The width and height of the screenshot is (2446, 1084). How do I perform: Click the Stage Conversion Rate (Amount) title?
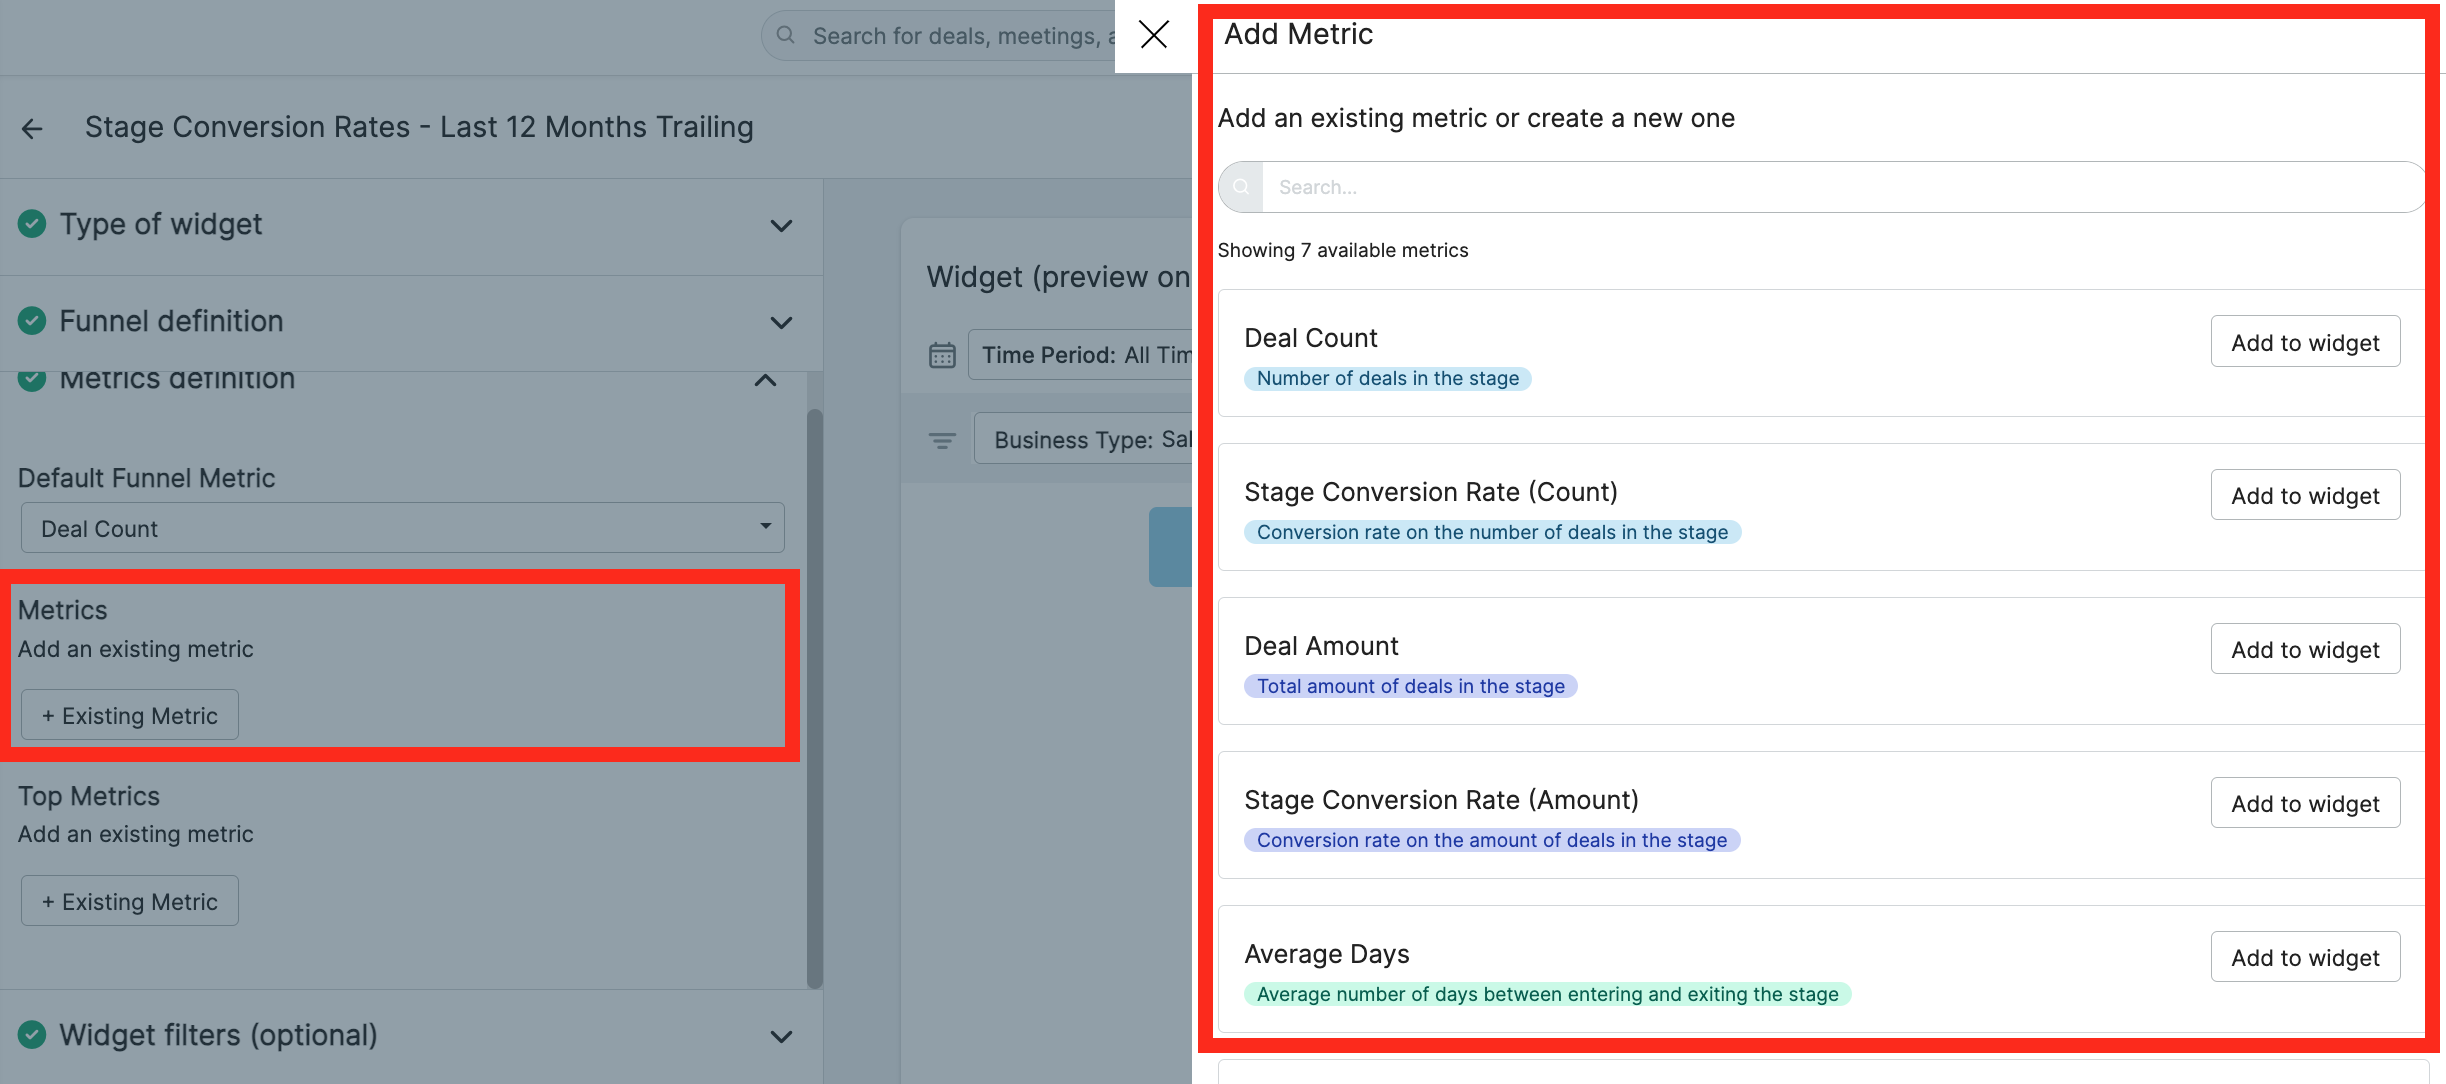pos(1441,800)
